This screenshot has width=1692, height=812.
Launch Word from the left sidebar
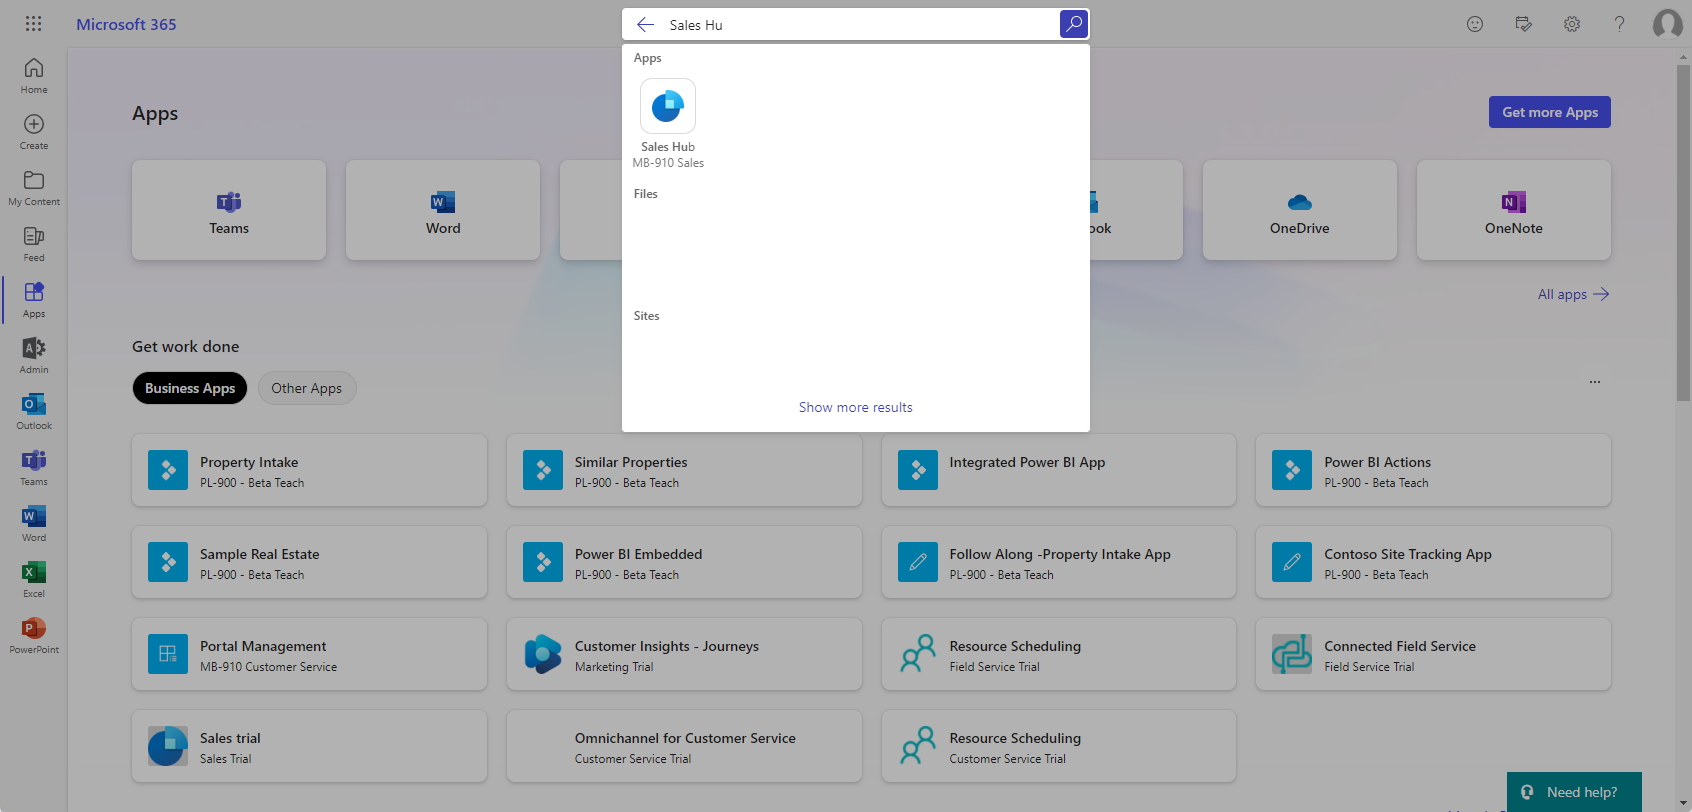pyautogui.click(x=34, y=524)
